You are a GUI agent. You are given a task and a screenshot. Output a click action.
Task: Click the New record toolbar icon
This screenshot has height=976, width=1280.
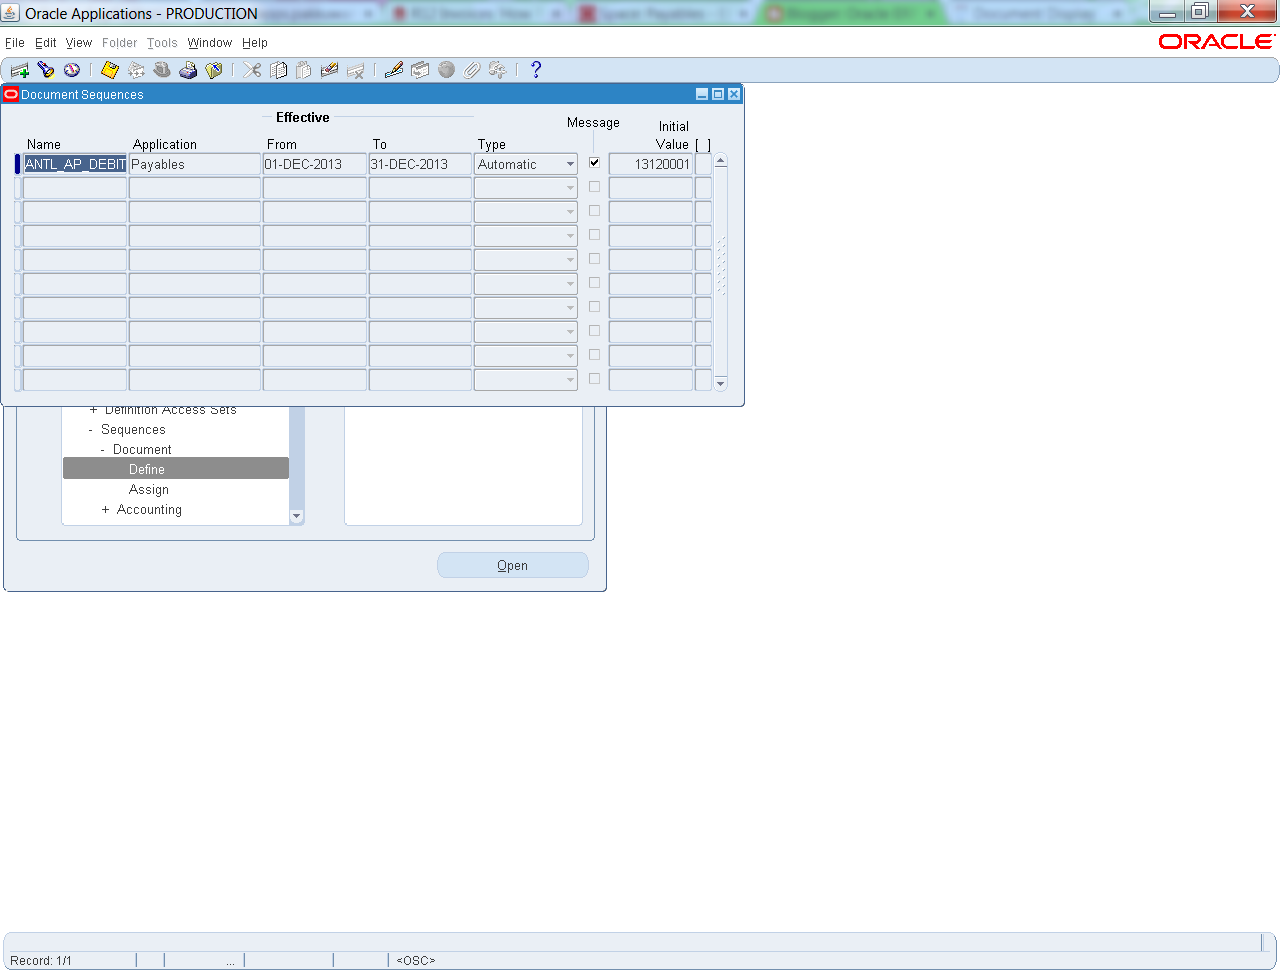(20, 70)
